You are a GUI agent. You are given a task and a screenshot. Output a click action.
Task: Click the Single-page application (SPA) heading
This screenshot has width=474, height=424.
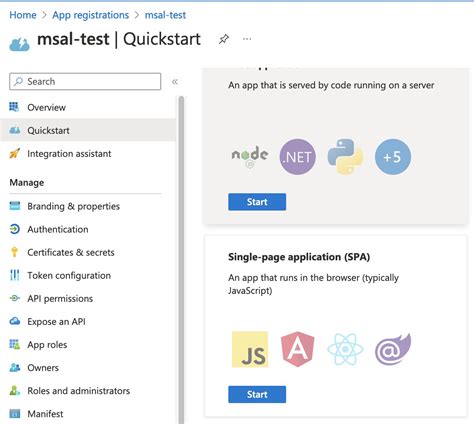coord(299,257)
